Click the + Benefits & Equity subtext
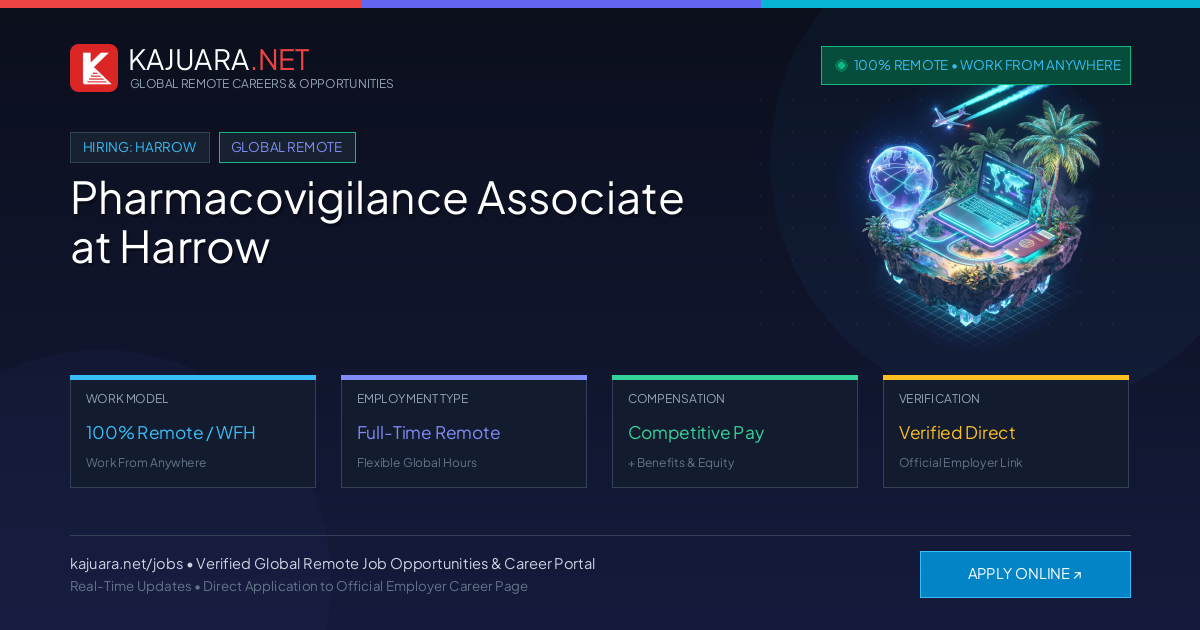The height and width of the screenshot is (630, 1200). [x=681, y=463]
